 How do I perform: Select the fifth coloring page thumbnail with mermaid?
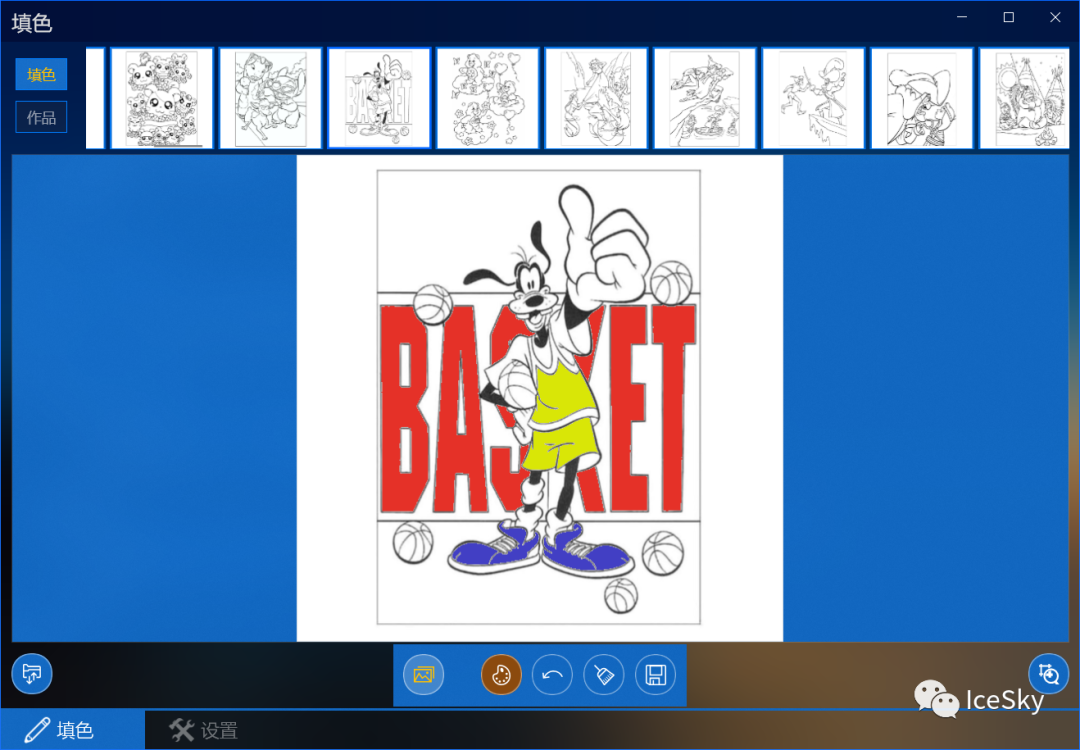point(596,98)
